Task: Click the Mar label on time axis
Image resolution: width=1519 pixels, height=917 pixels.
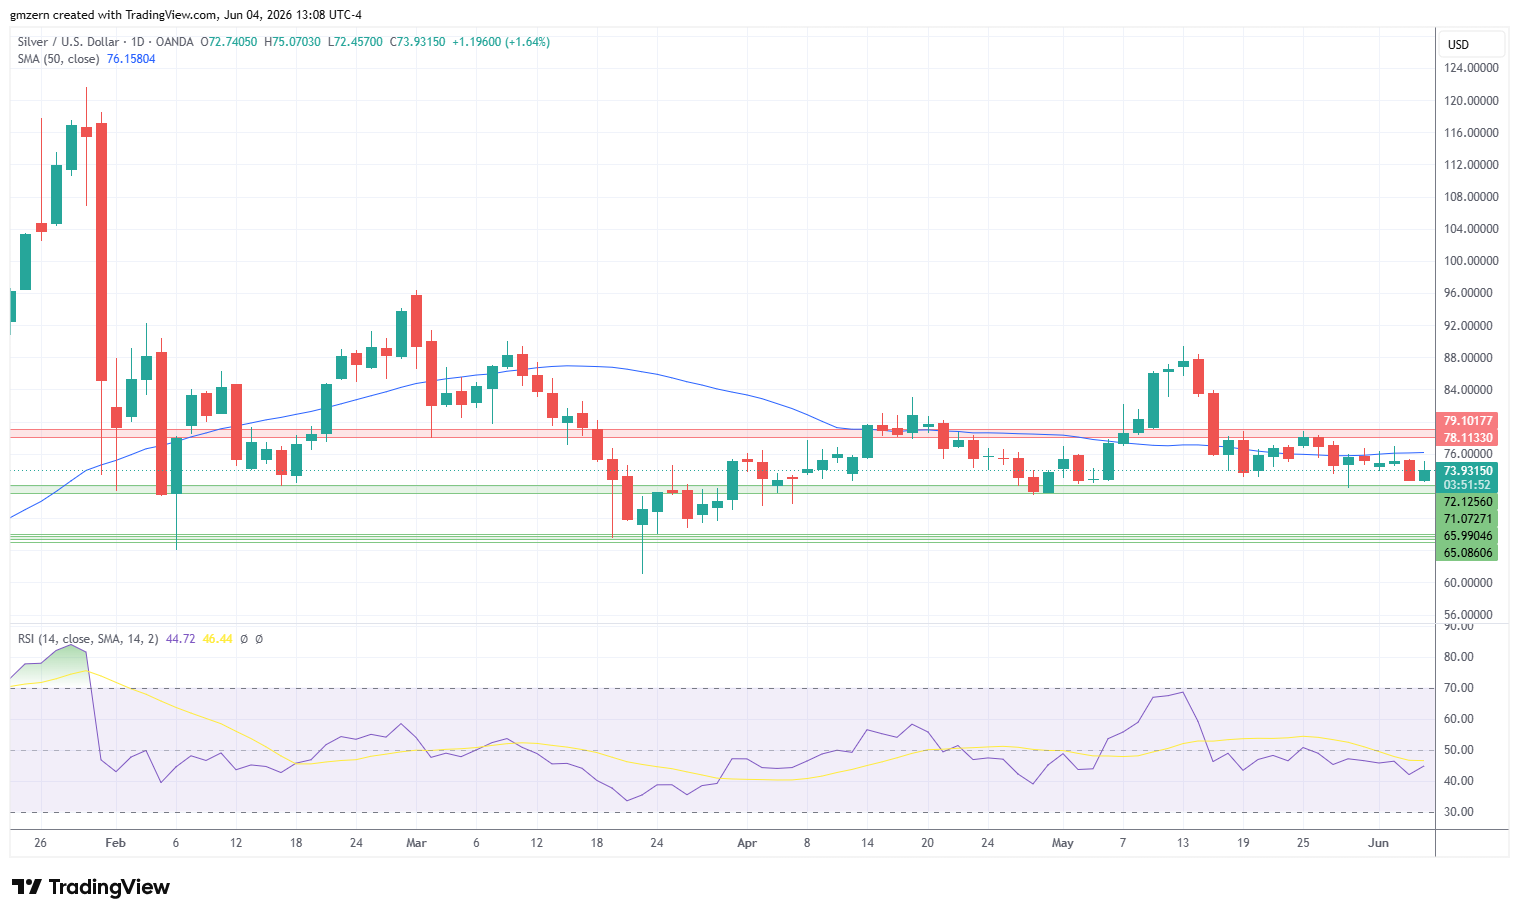Action: (x=416, y=843)
